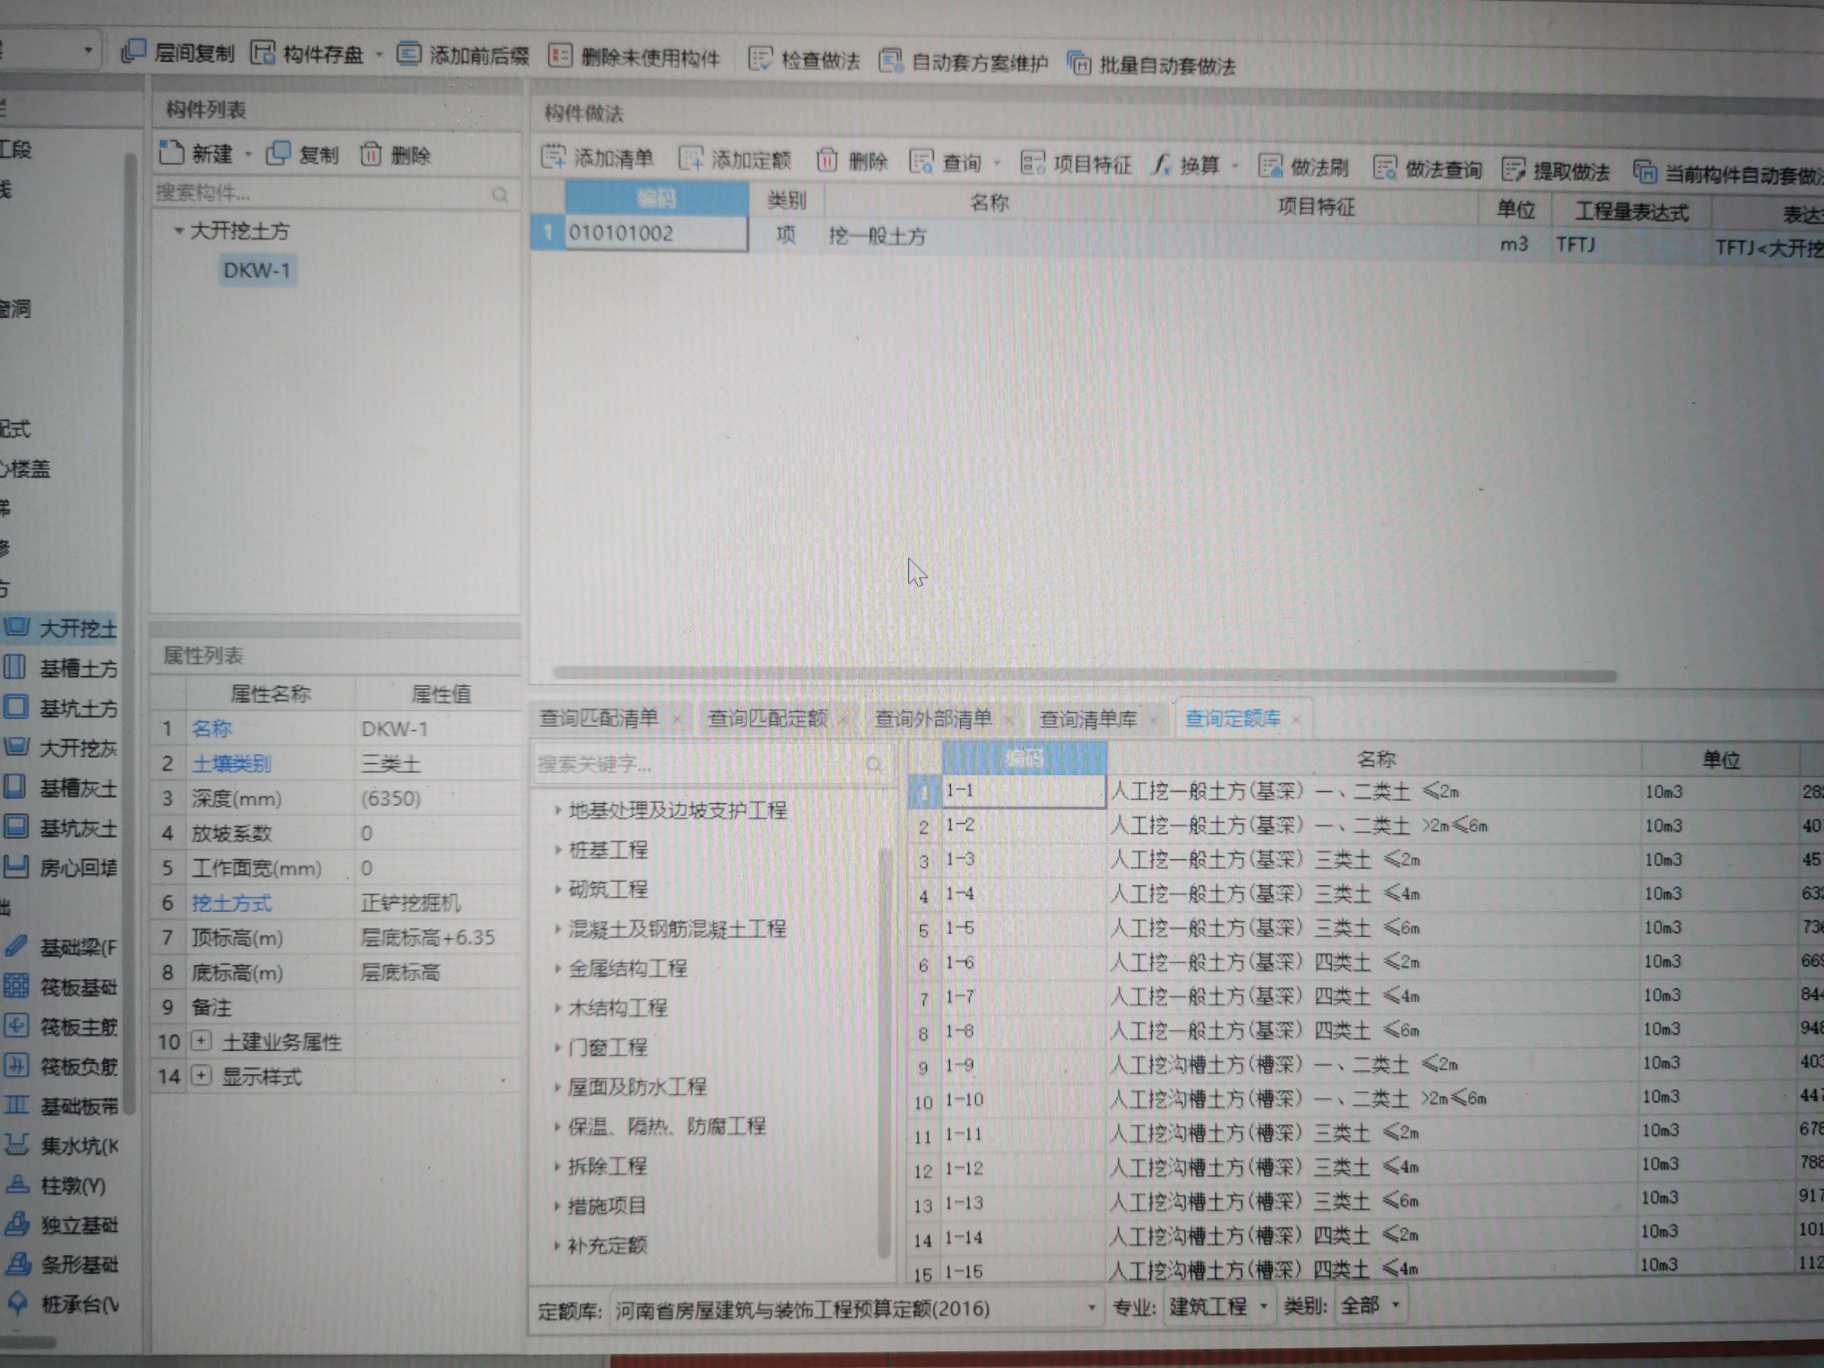Viewport: 1824px width, 1368px height.
Task: Expand 地基处理及边坡支护工程 category
Action: coord(557,810)
